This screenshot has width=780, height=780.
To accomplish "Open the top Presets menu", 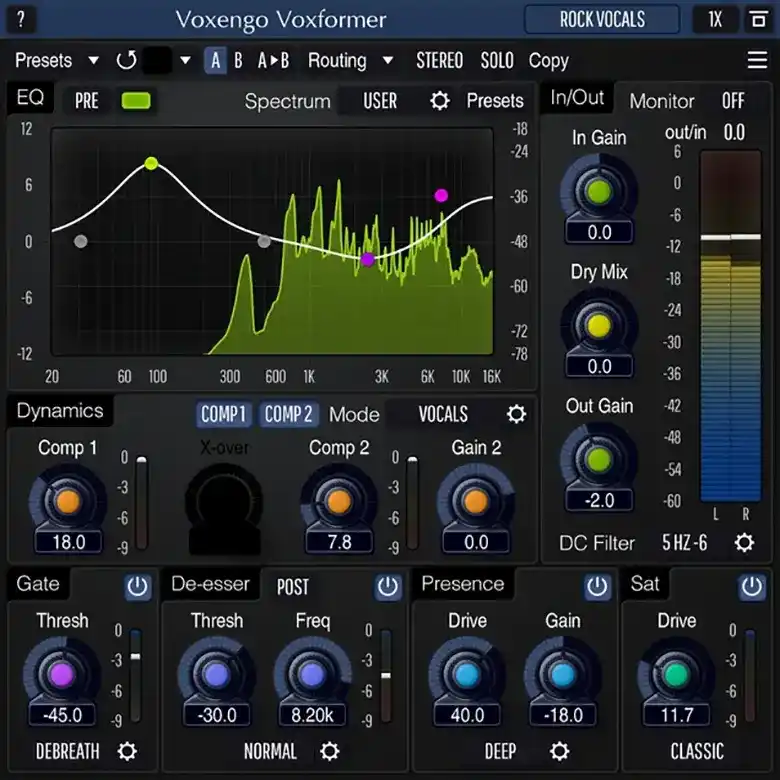I will click(44, 61).
